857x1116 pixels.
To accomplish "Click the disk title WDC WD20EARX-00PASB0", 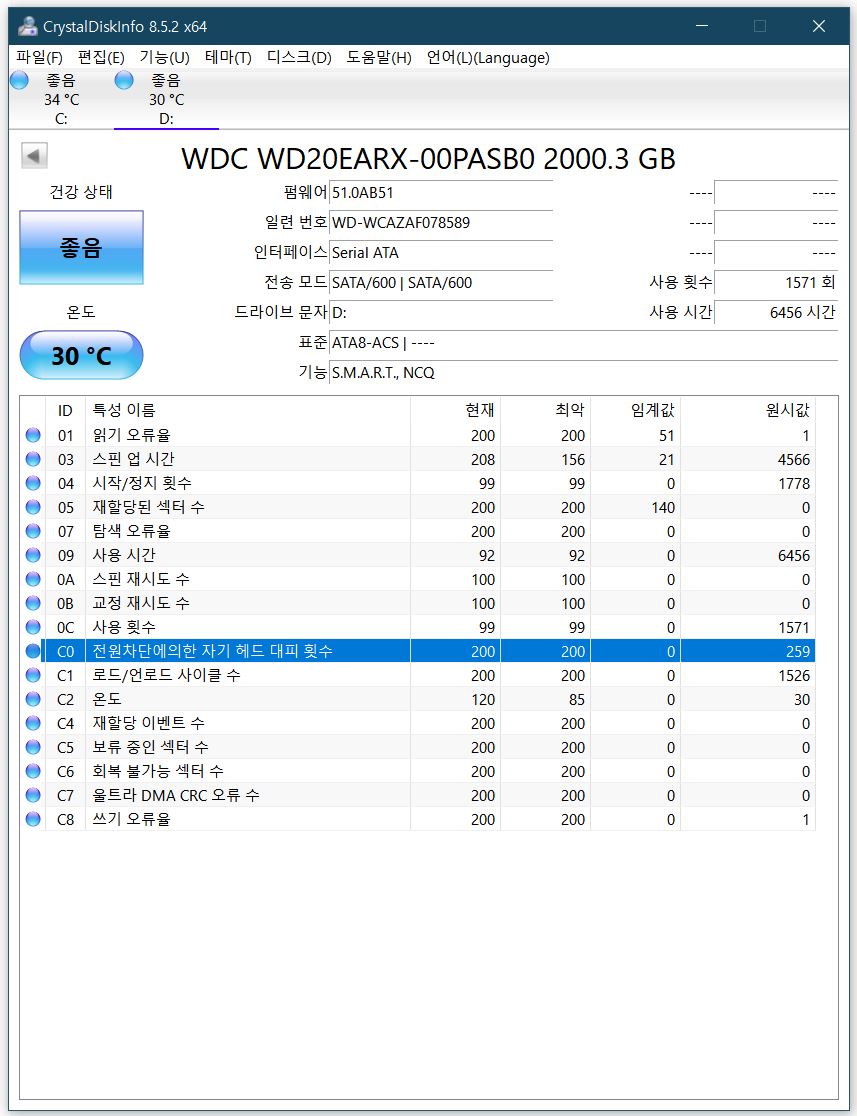I will coord(428,159).
